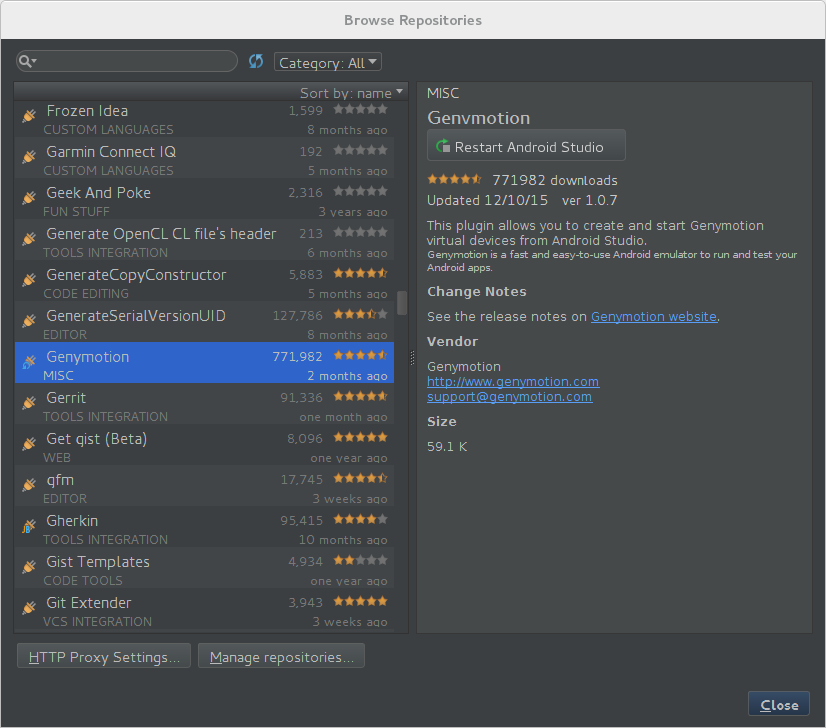Click the Change Notes heading
This screenshot has width=826, height=728.
tap(477, 291)
